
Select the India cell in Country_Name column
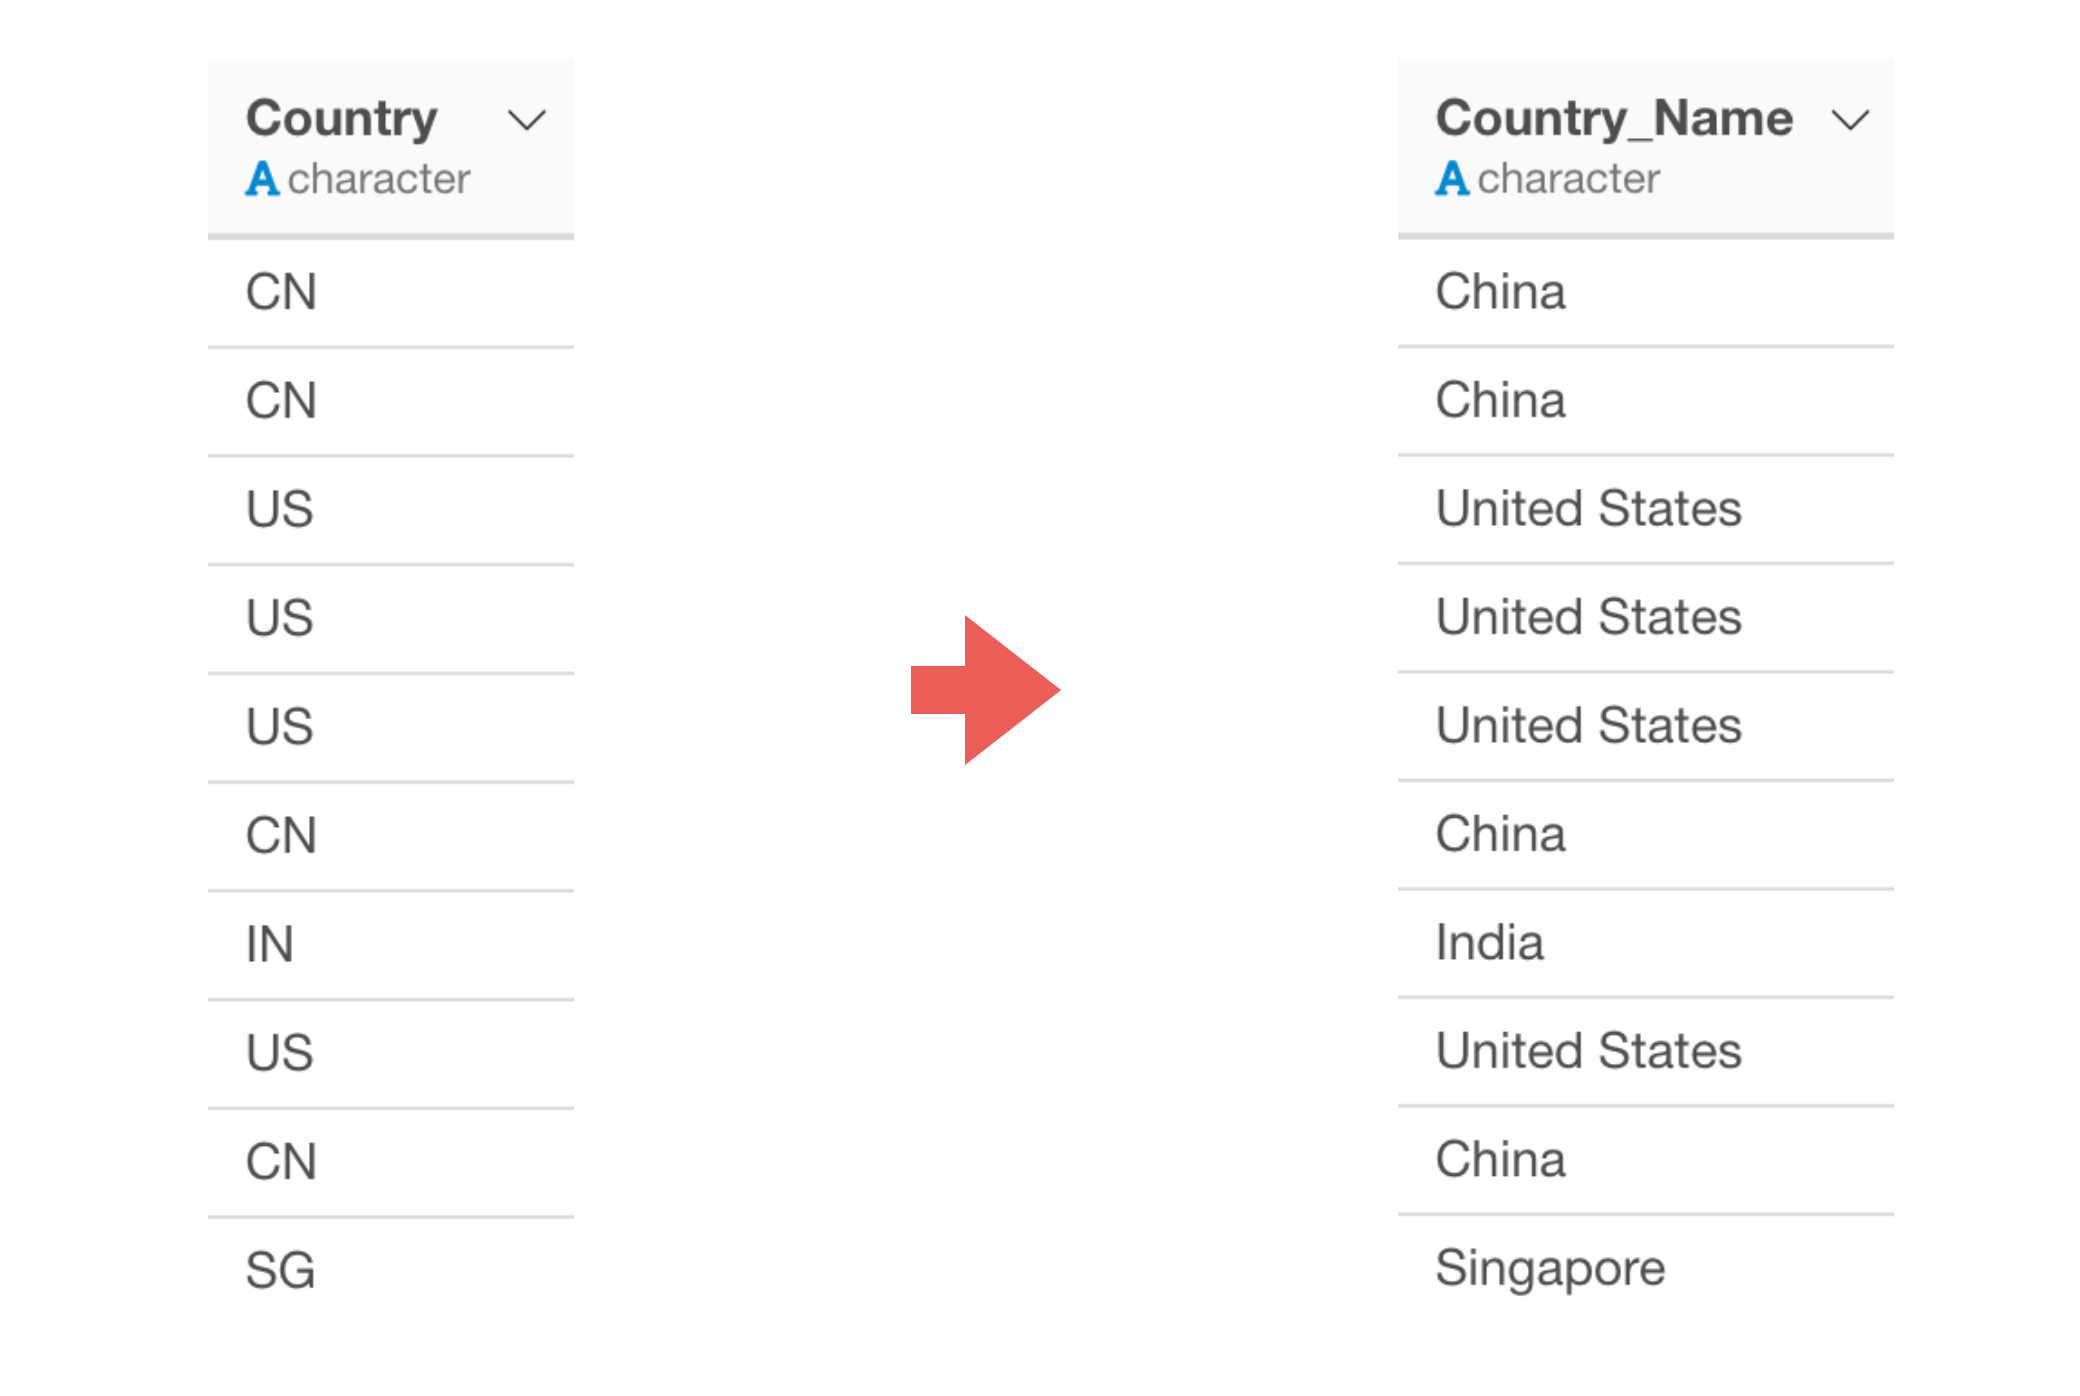pos(1646,943)
